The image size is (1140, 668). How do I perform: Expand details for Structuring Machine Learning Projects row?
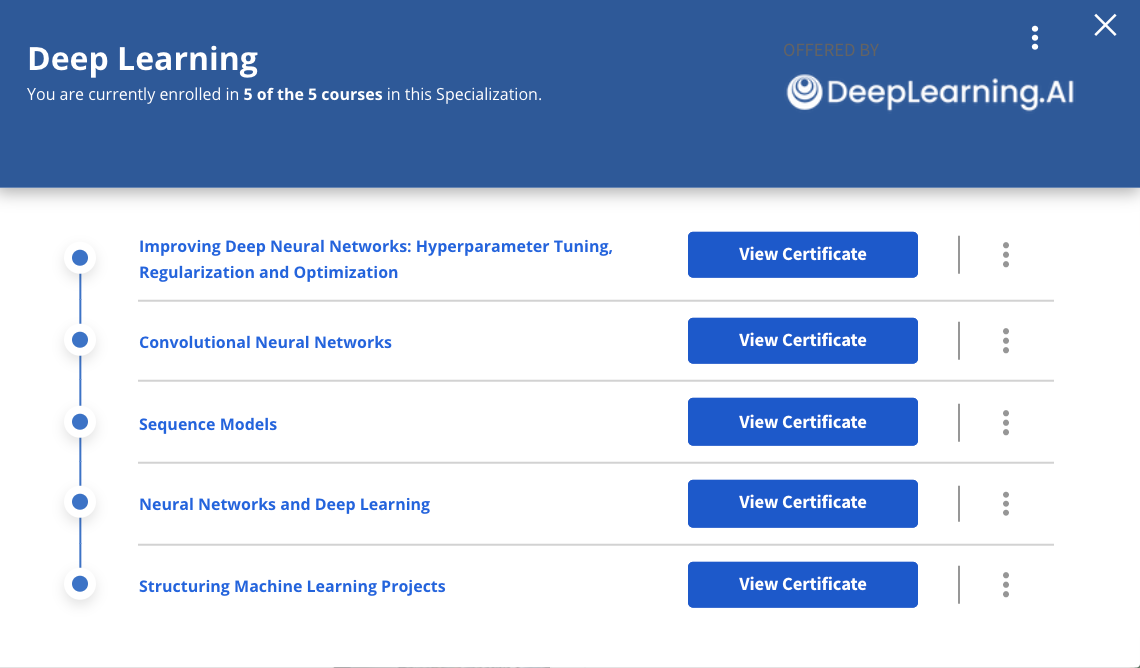[1005, 585]
